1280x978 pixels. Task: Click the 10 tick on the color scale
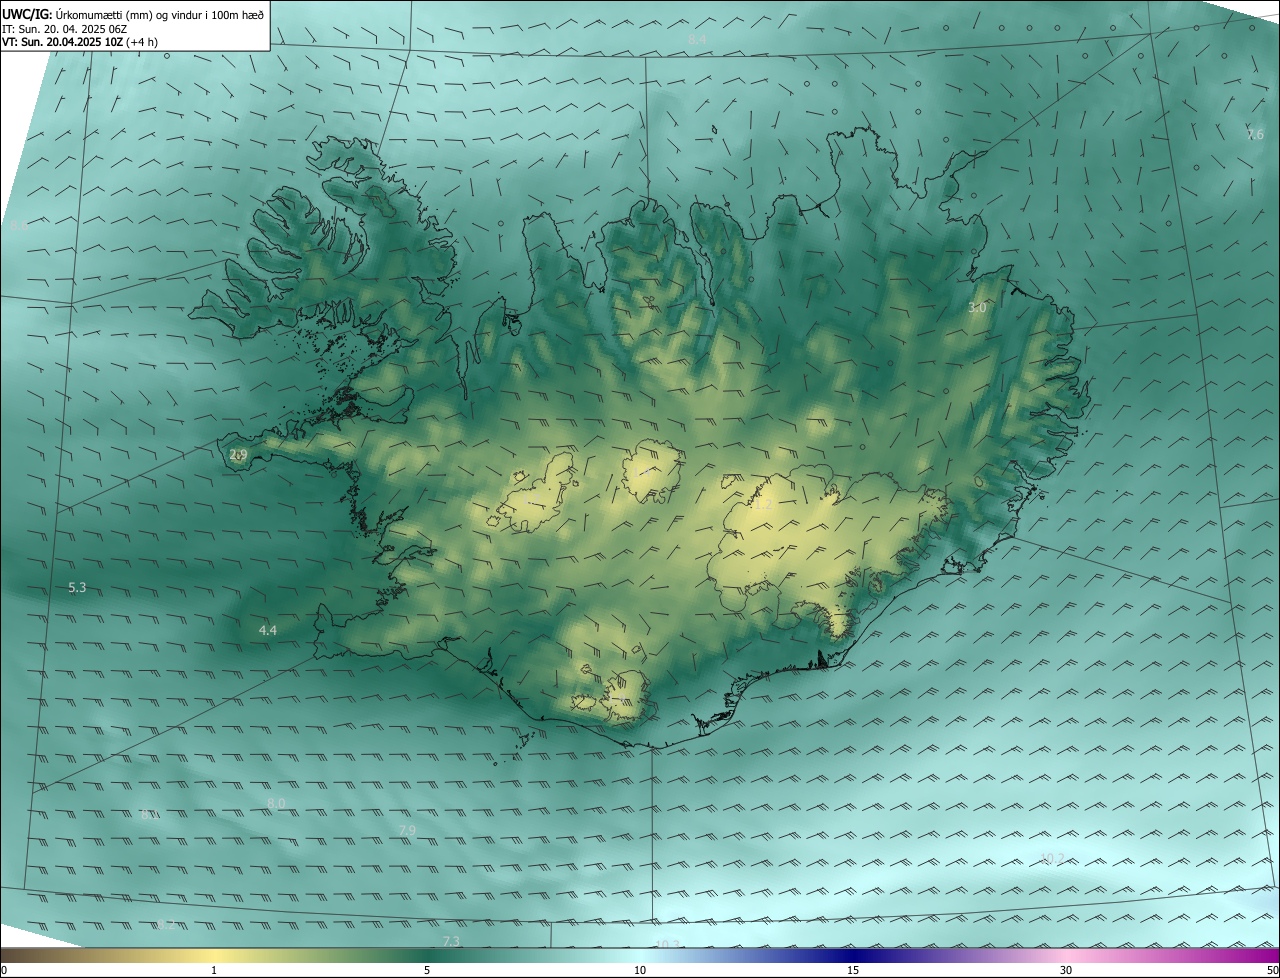(x=640, y=970)
